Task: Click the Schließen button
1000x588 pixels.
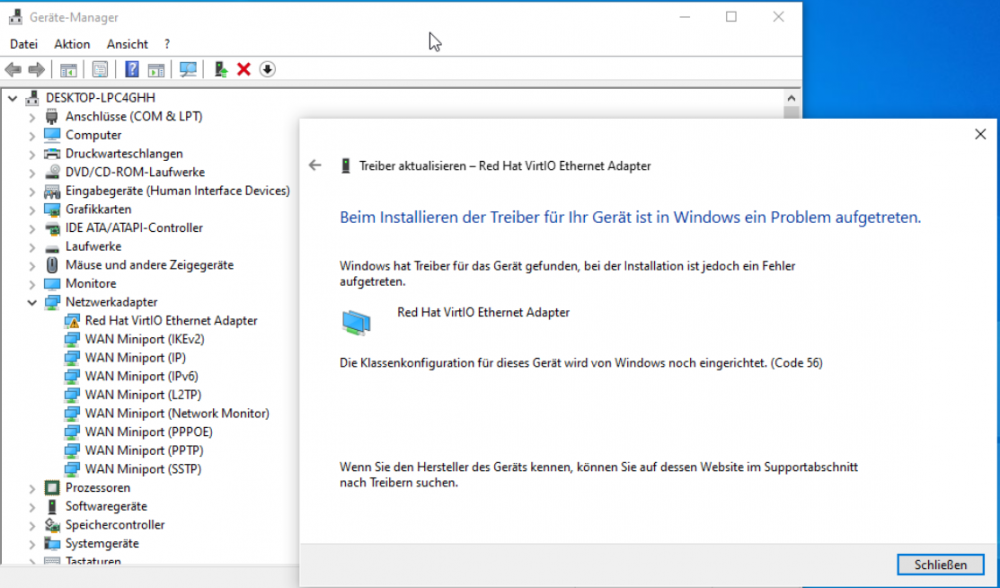Action: [940, 564]
